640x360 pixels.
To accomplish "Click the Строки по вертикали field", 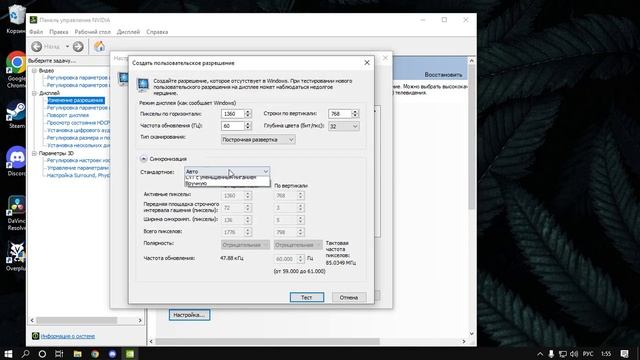I will [340, 114].
